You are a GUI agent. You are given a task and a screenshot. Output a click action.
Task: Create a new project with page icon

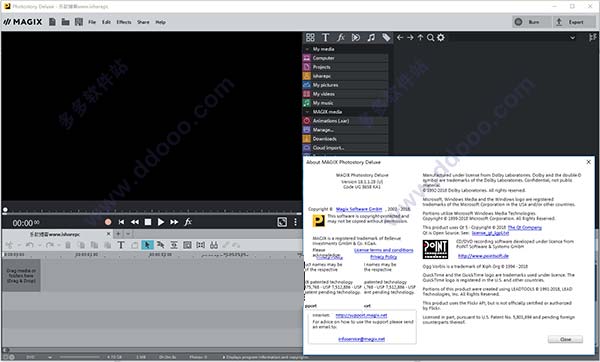pos(52,22)
